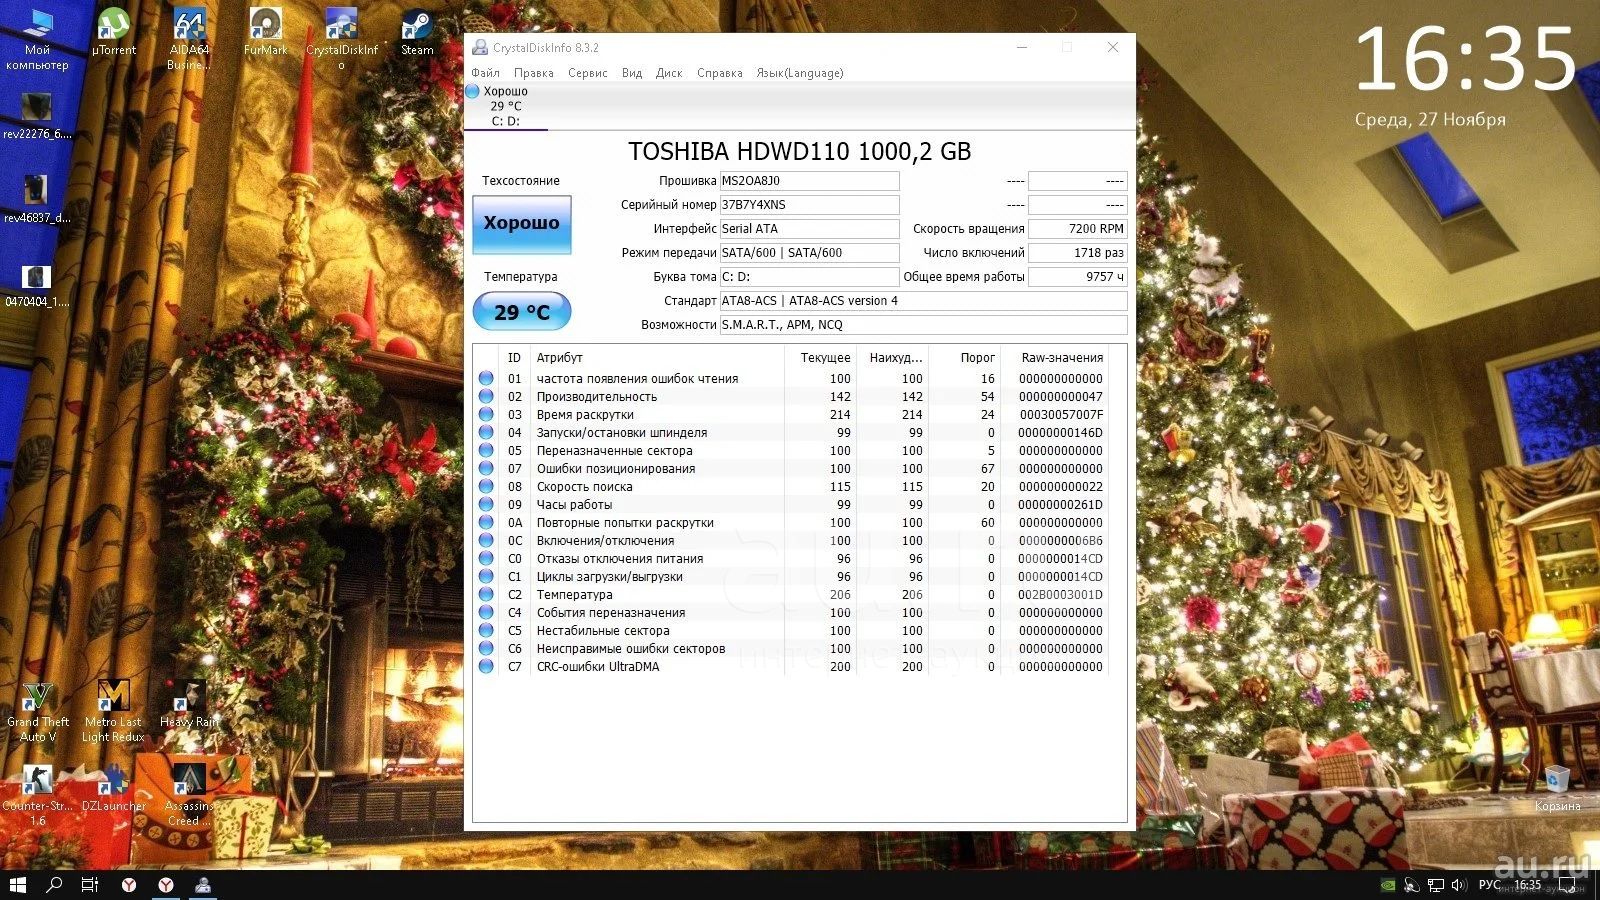Select the FurMark desktop shortcut
This screenshot has height=900, width=1600.
click(265, 32)
